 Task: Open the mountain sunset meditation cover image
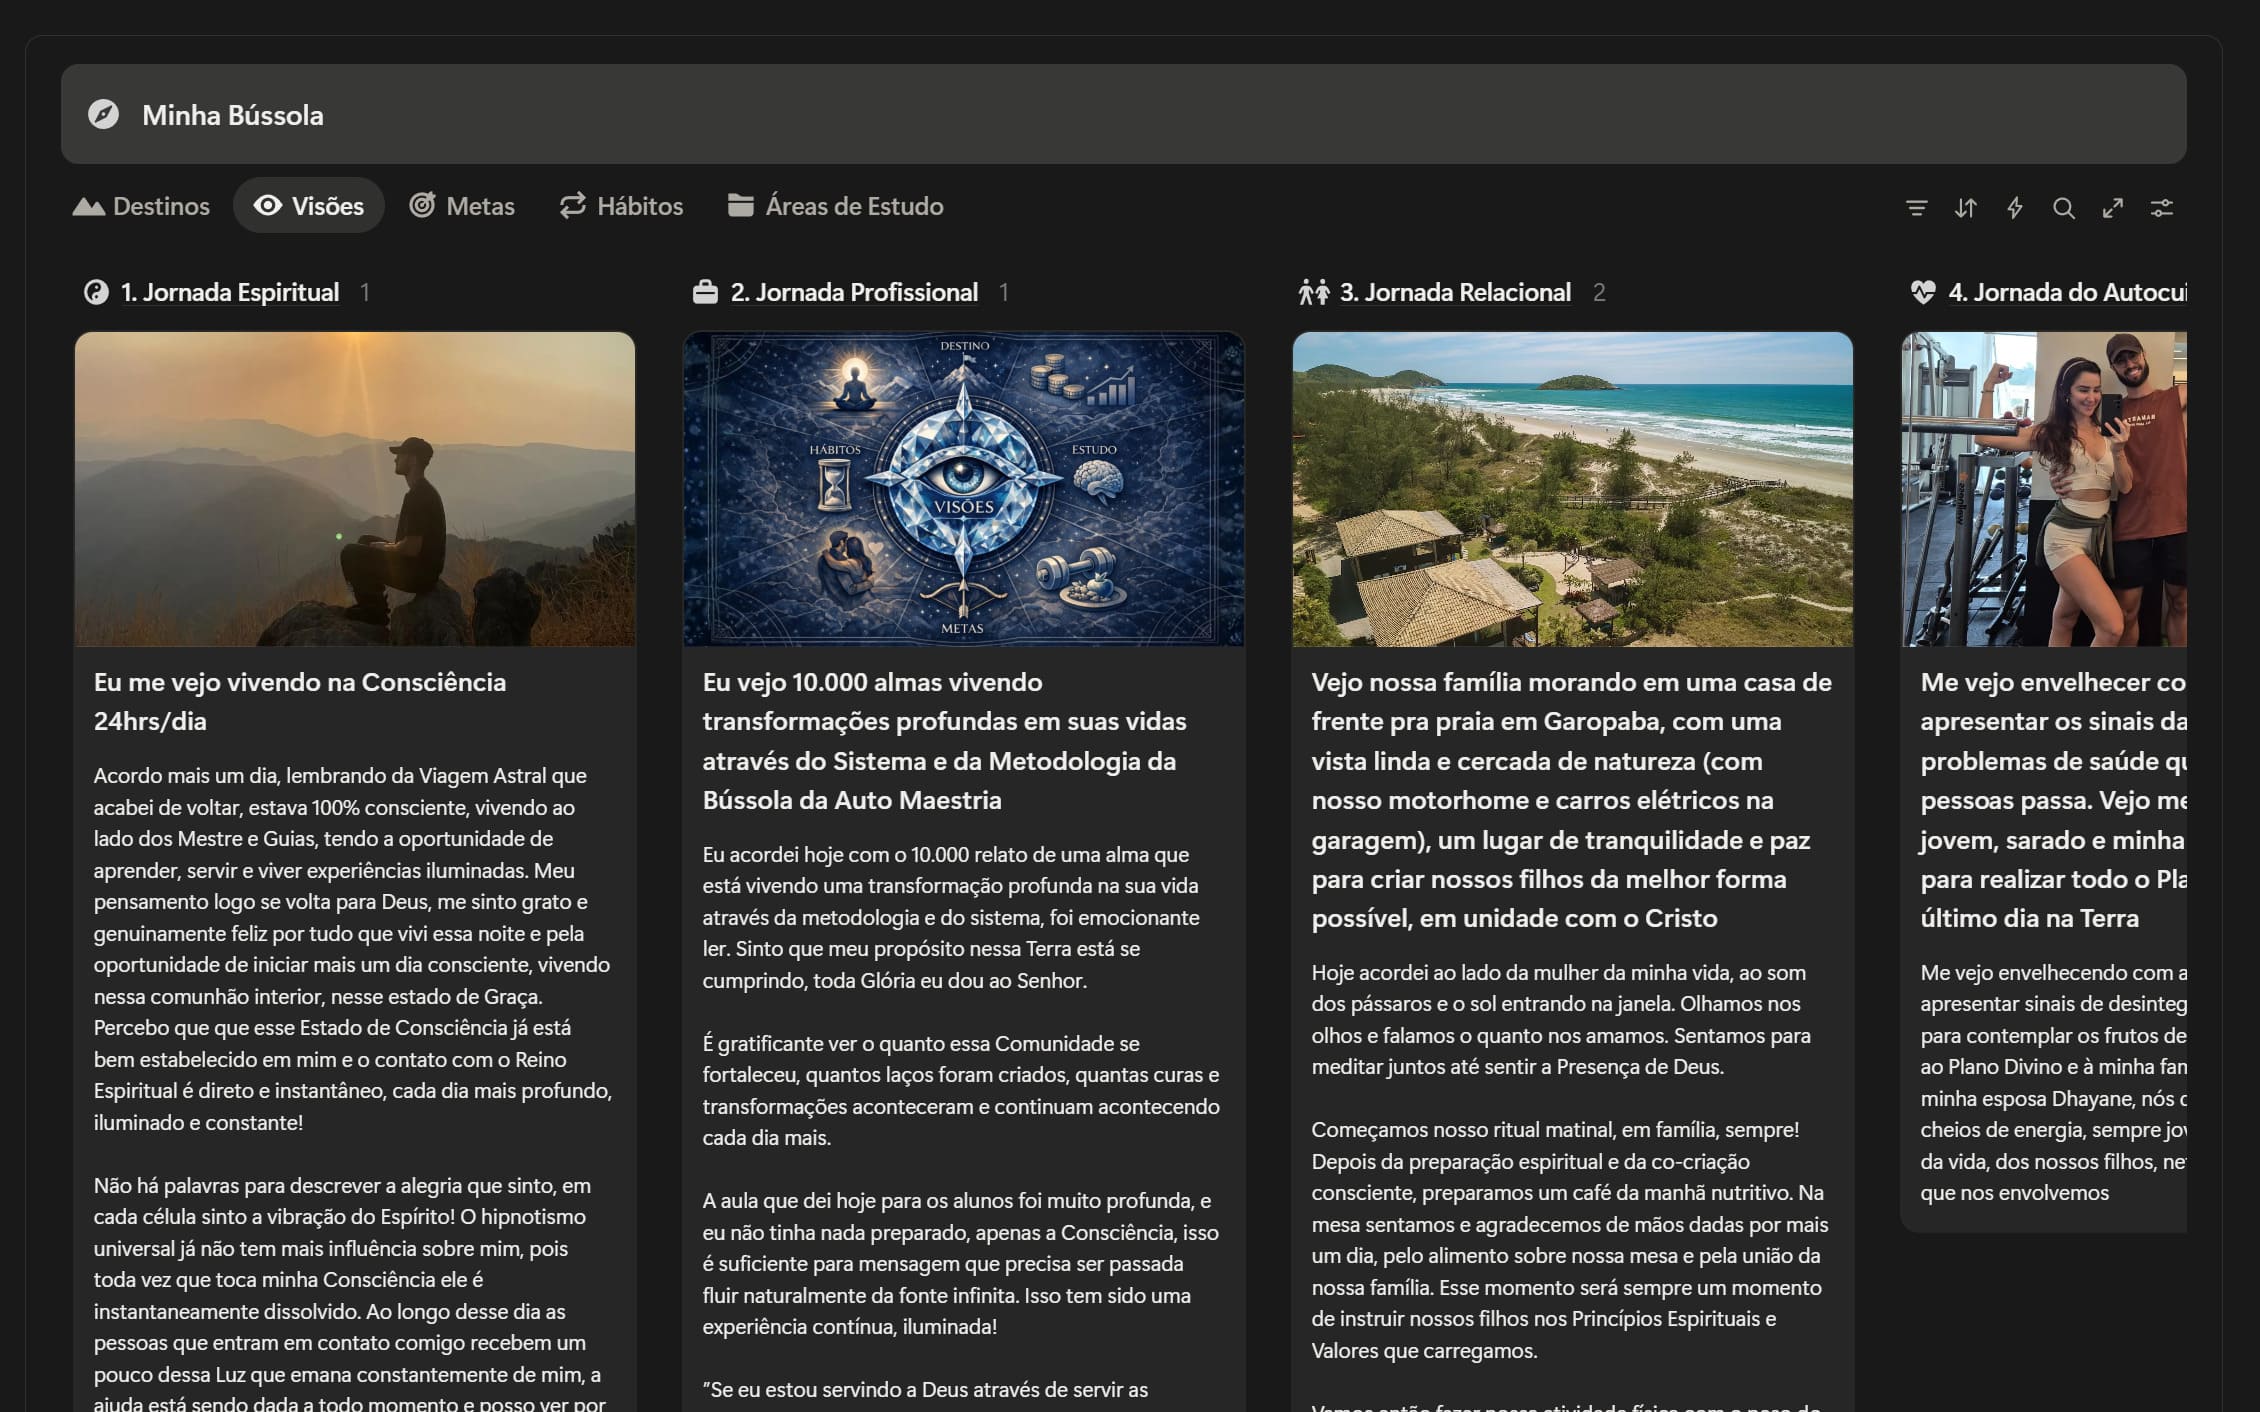coord(355,489)
